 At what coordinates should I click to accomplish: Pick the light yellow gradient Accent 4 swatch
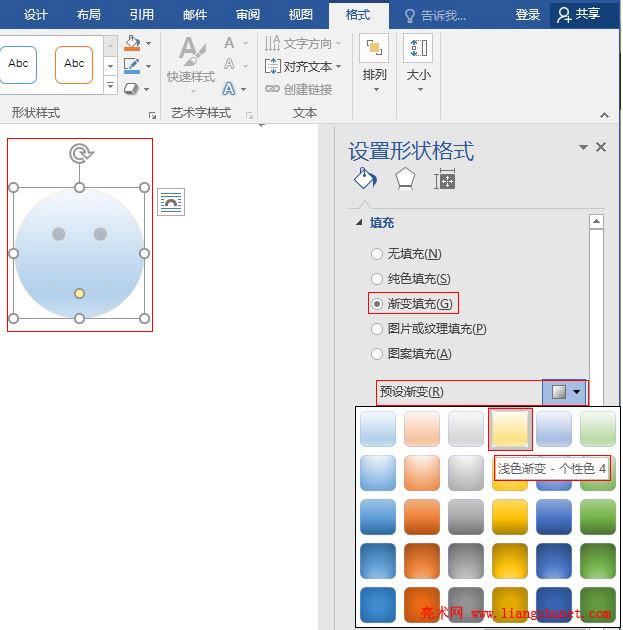click(x=510, y=429)
